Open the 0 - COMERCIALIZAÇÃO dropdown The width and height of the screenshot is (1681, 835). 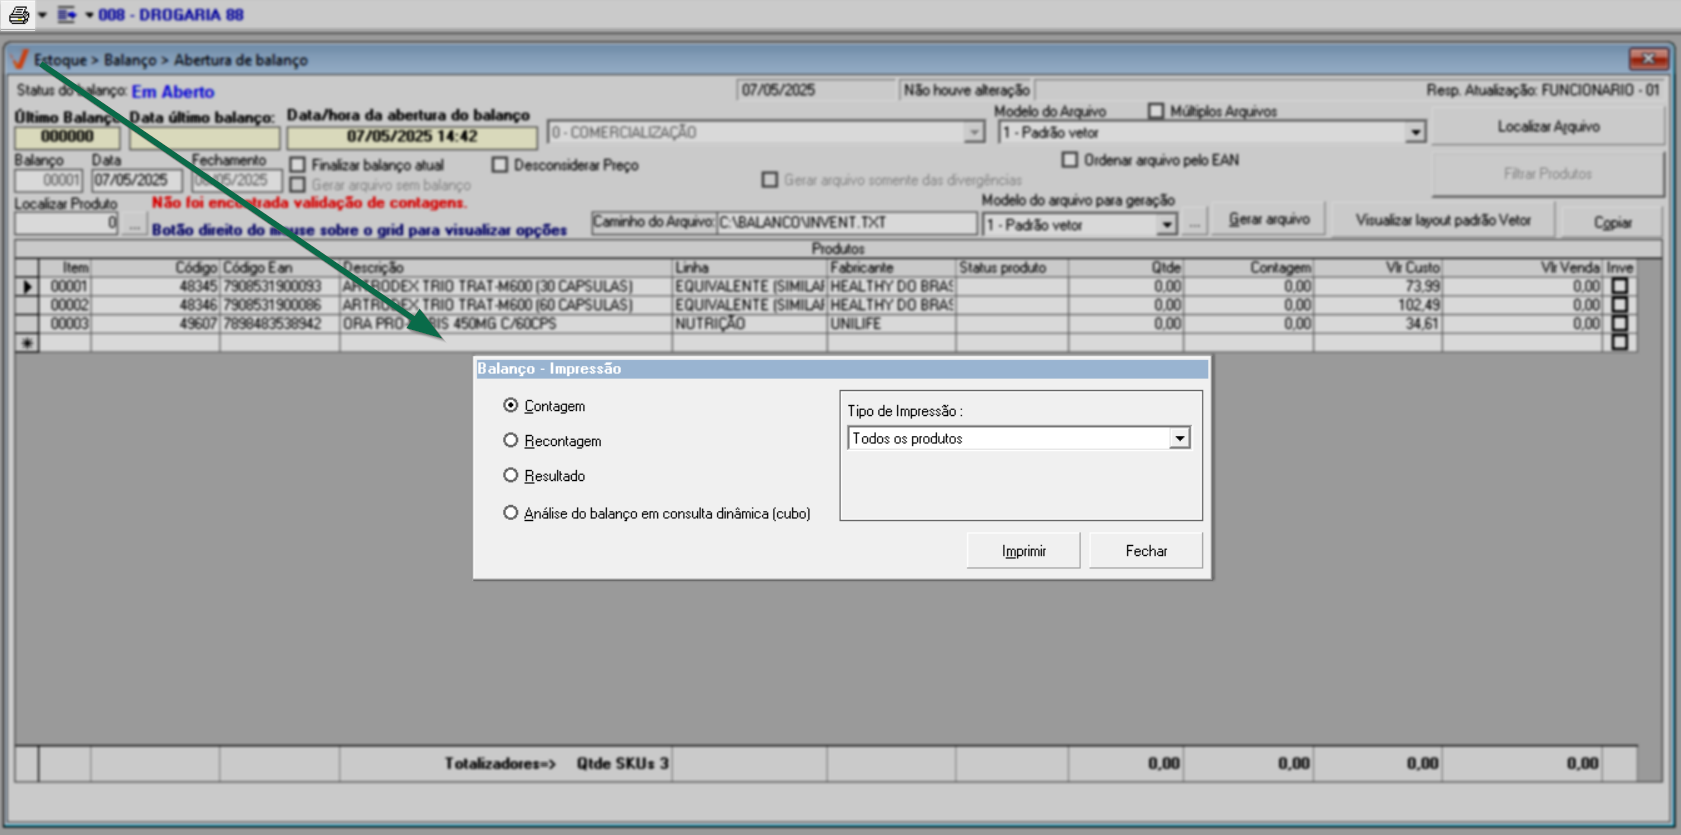(x=974, y=132)
